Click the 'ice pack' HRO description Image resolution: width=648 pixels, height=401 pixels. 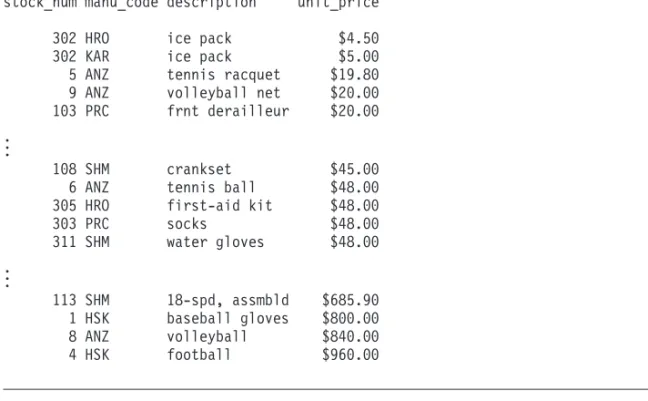point(199,38)
